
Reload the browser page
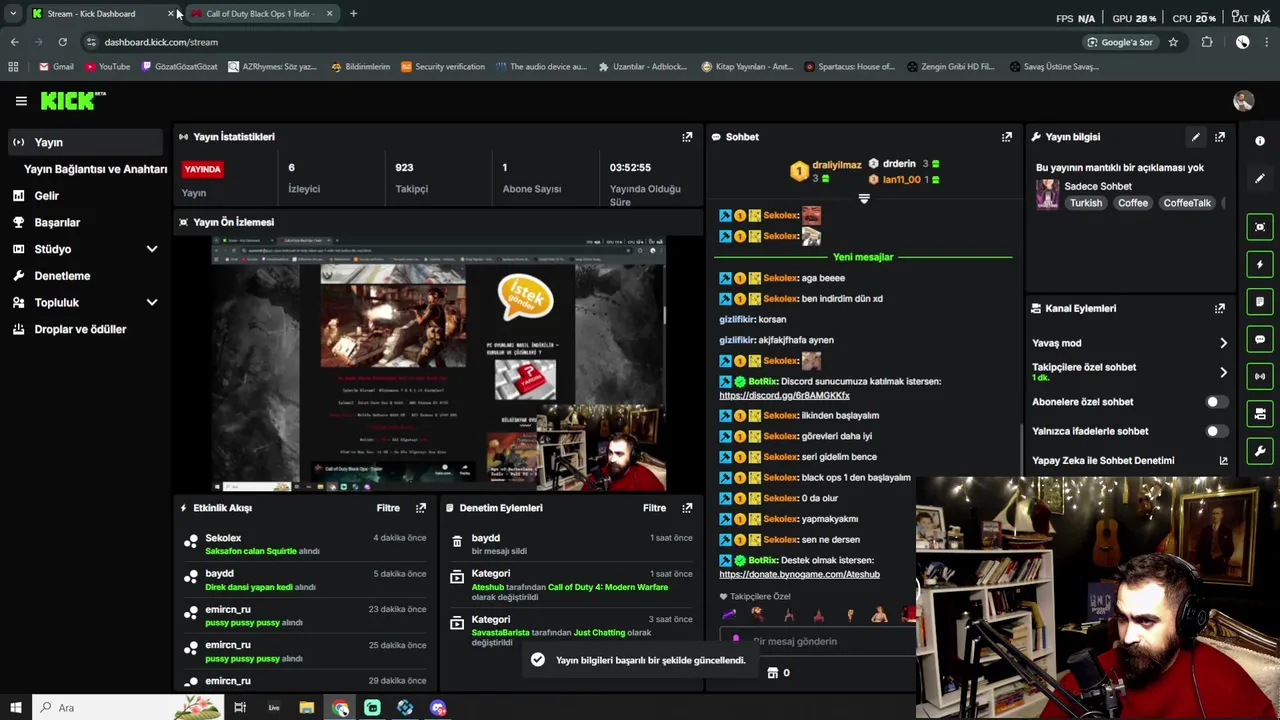coord(62,42)
